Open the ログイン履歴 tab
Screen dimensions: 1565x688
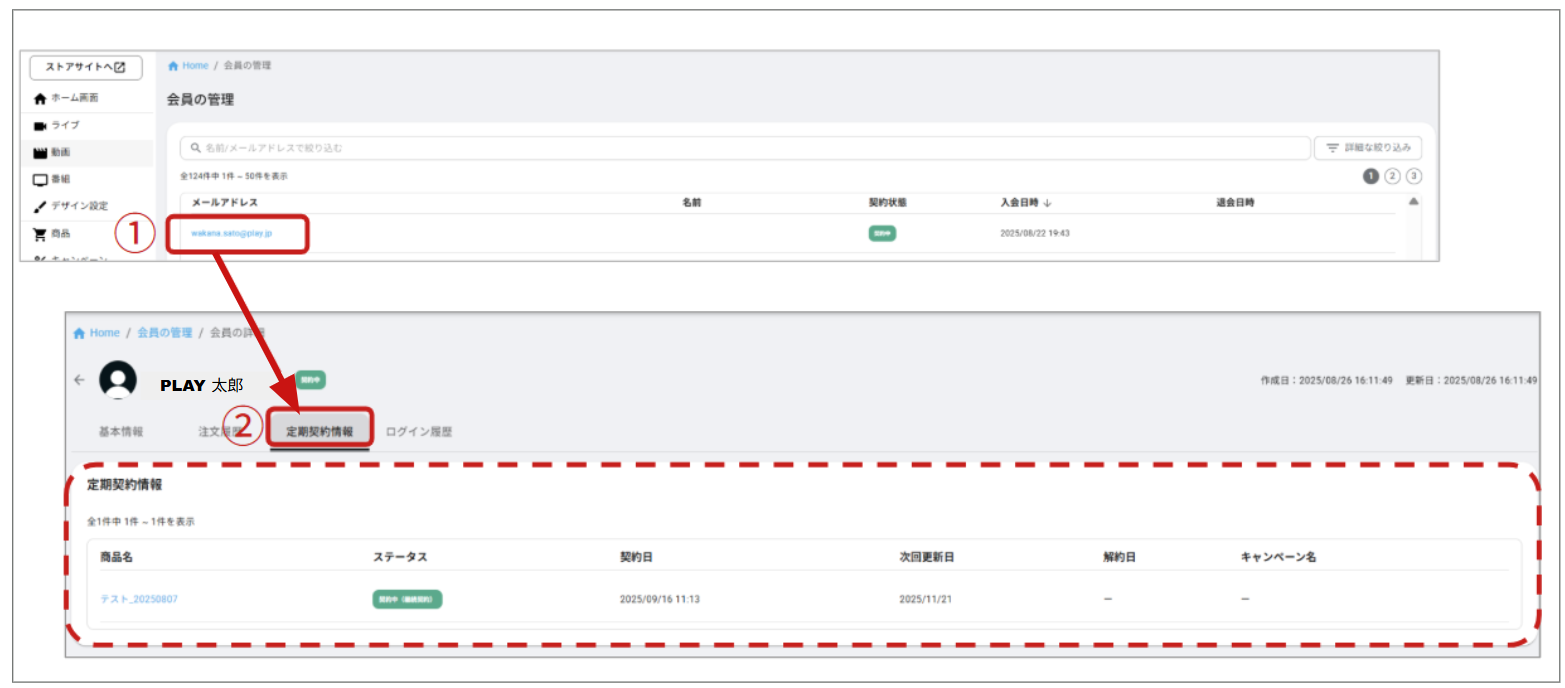click(418, 432)
